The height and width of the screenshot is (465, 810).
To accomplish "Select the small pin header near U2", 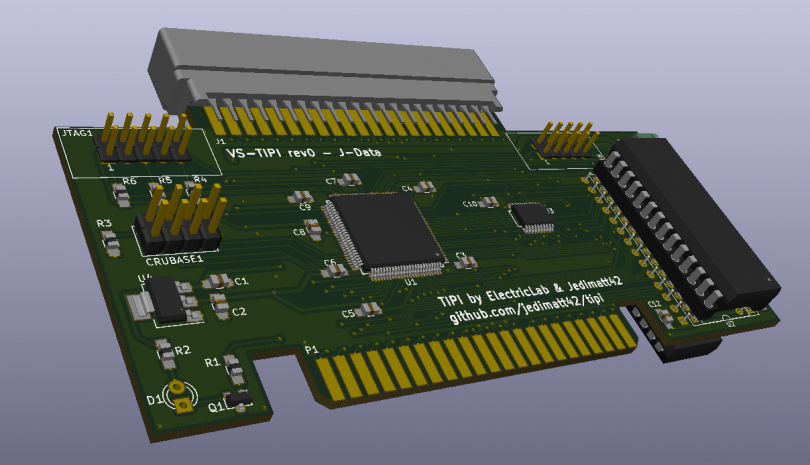I will pyautogui.click(x=564, y=140).
